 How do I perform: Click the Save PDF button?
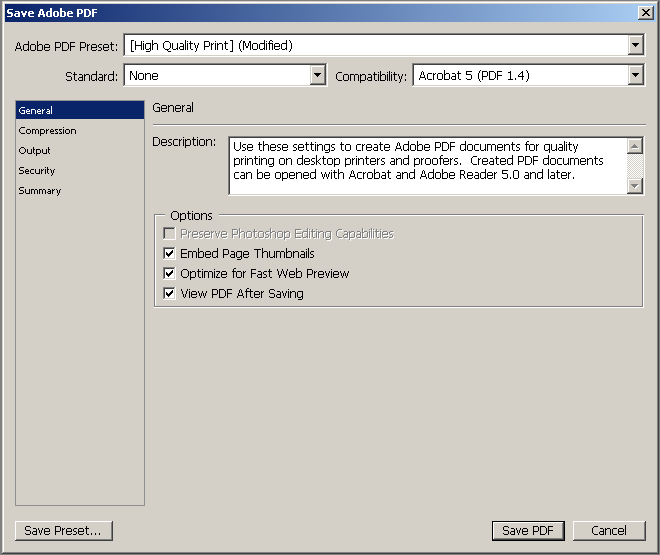tap(528, 531)
